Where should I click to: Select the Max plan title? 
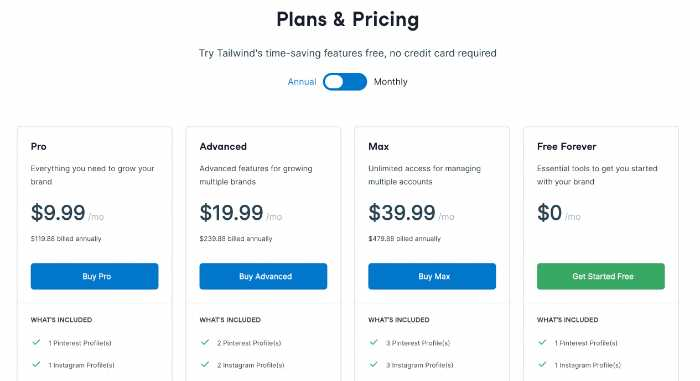(379, 147)
